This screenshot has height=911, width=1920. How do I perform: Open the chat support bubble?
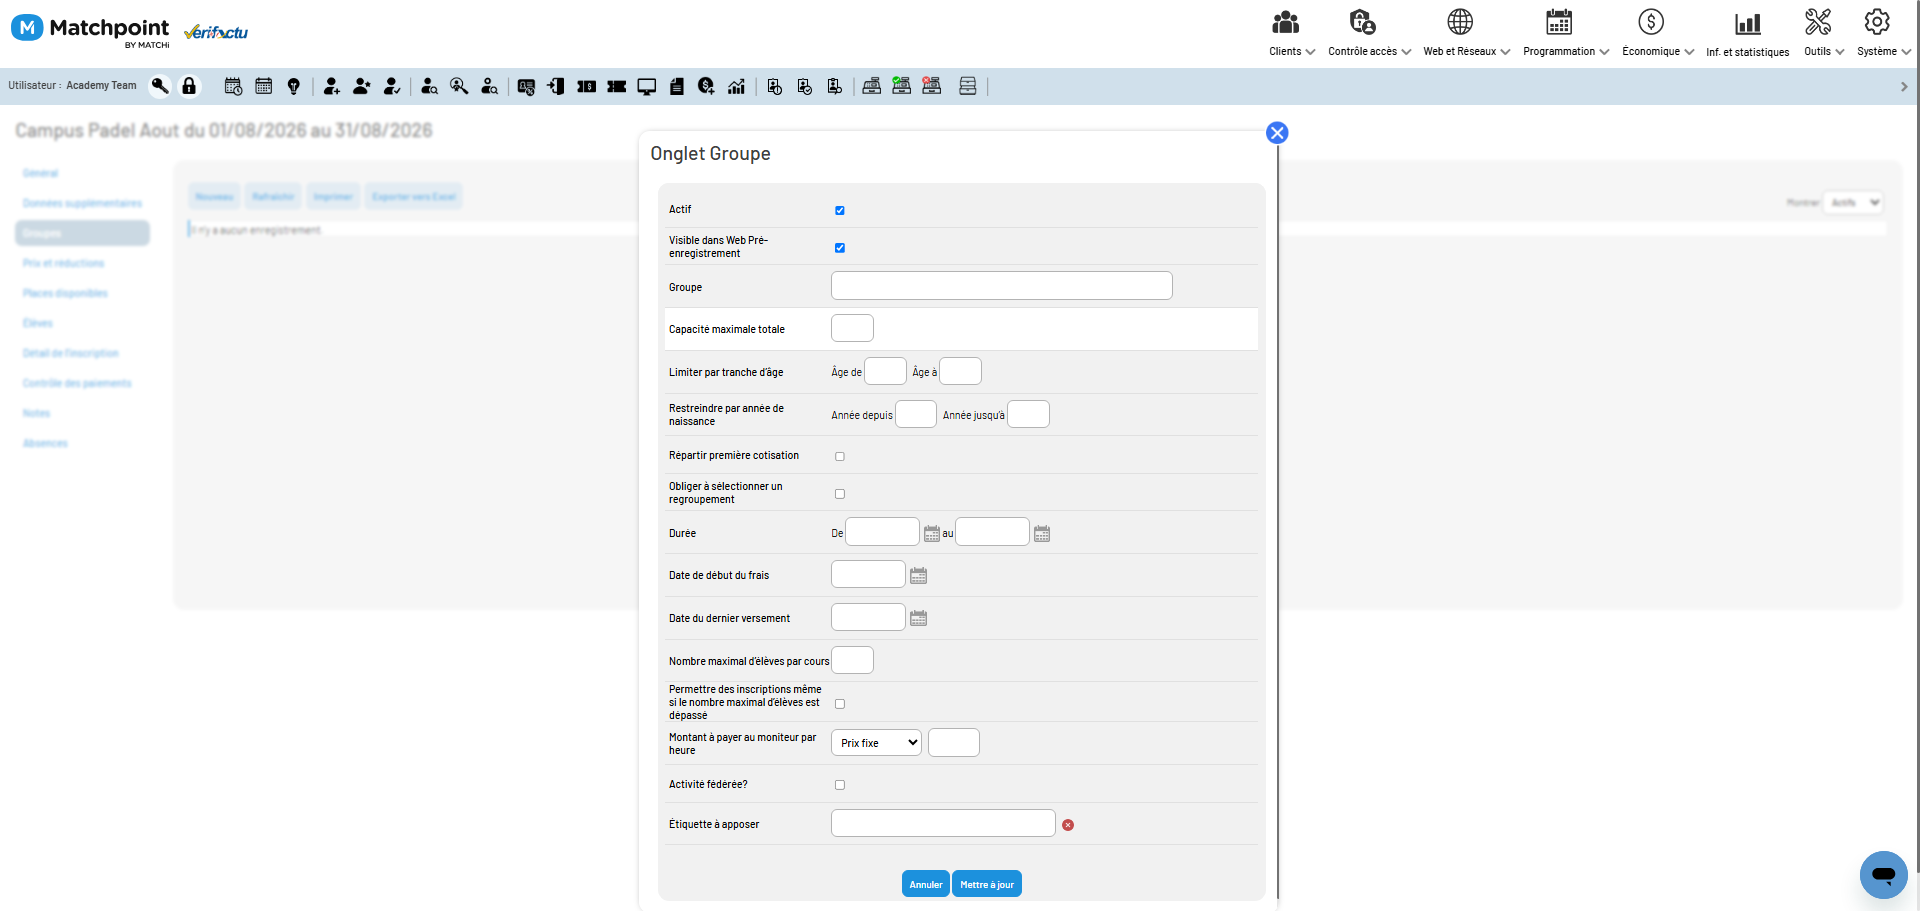pos(1884,875)
